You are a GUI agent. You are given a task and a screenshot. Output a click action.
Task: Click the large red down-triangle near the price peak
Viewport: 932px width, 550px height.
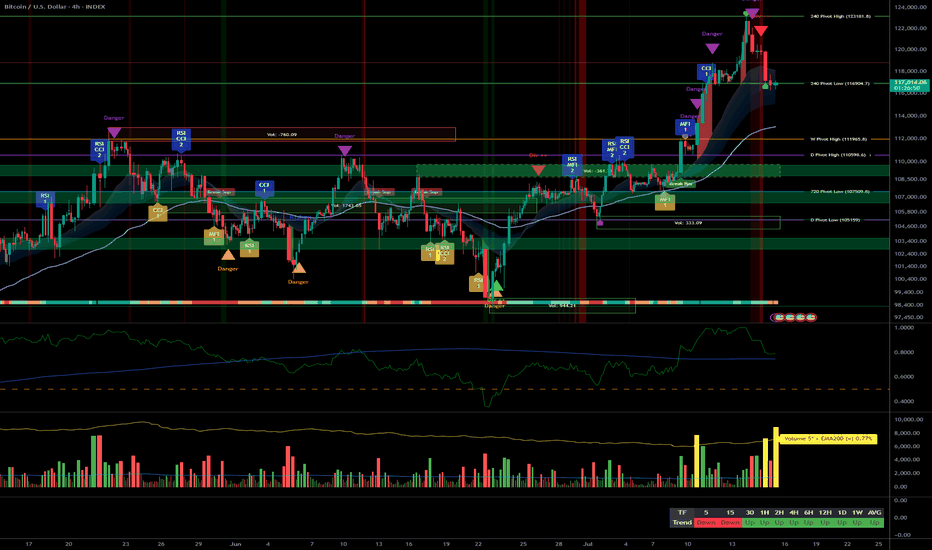click(760, 31)
